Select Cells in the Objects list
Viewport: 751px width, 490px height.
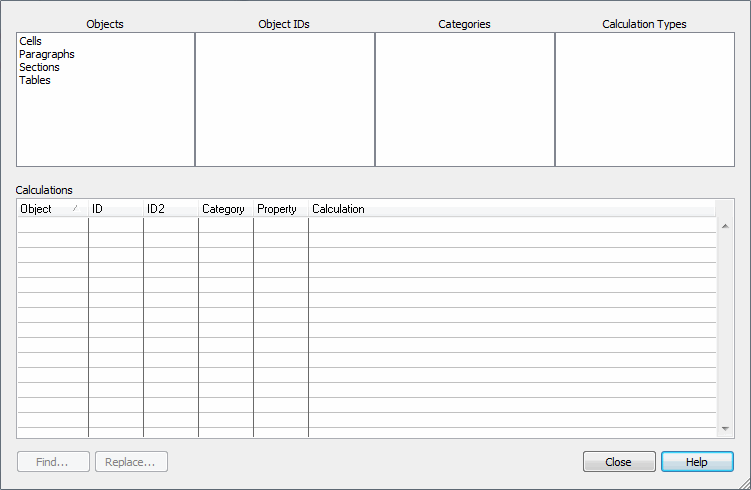pyautogui.click(x=30, y=41)
